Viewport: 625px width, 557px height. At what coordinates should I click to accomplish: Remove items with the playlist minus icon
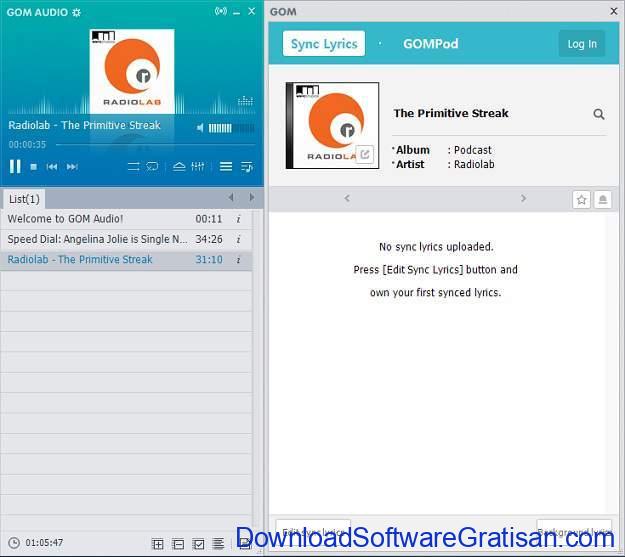click(178, 544)
